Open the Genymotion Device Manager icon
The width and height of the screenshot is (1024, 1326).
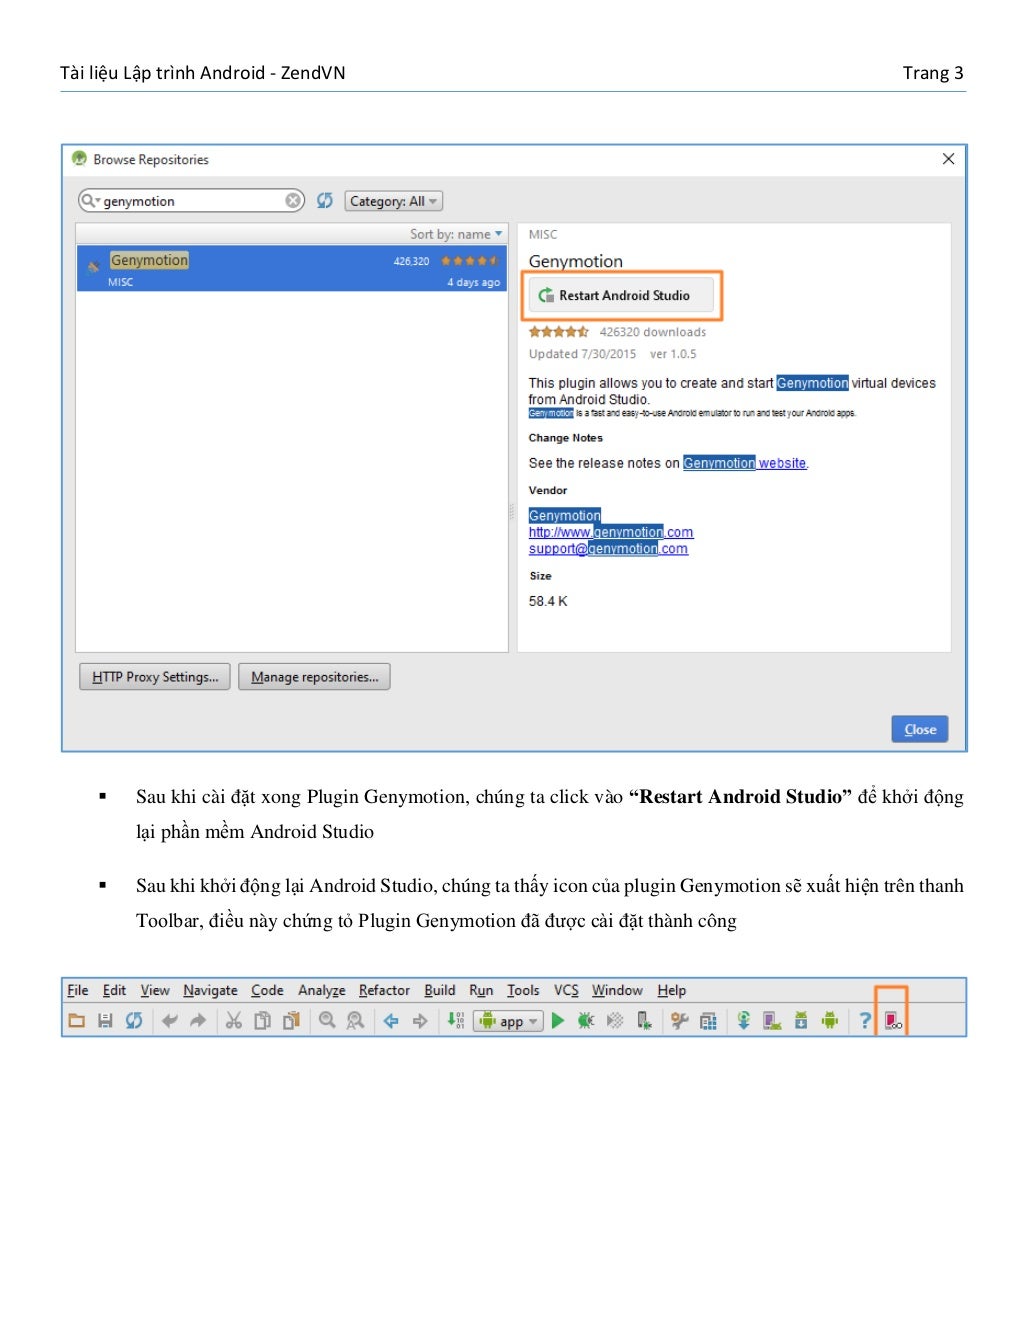pyautogui.click(x=893, y=1021)
